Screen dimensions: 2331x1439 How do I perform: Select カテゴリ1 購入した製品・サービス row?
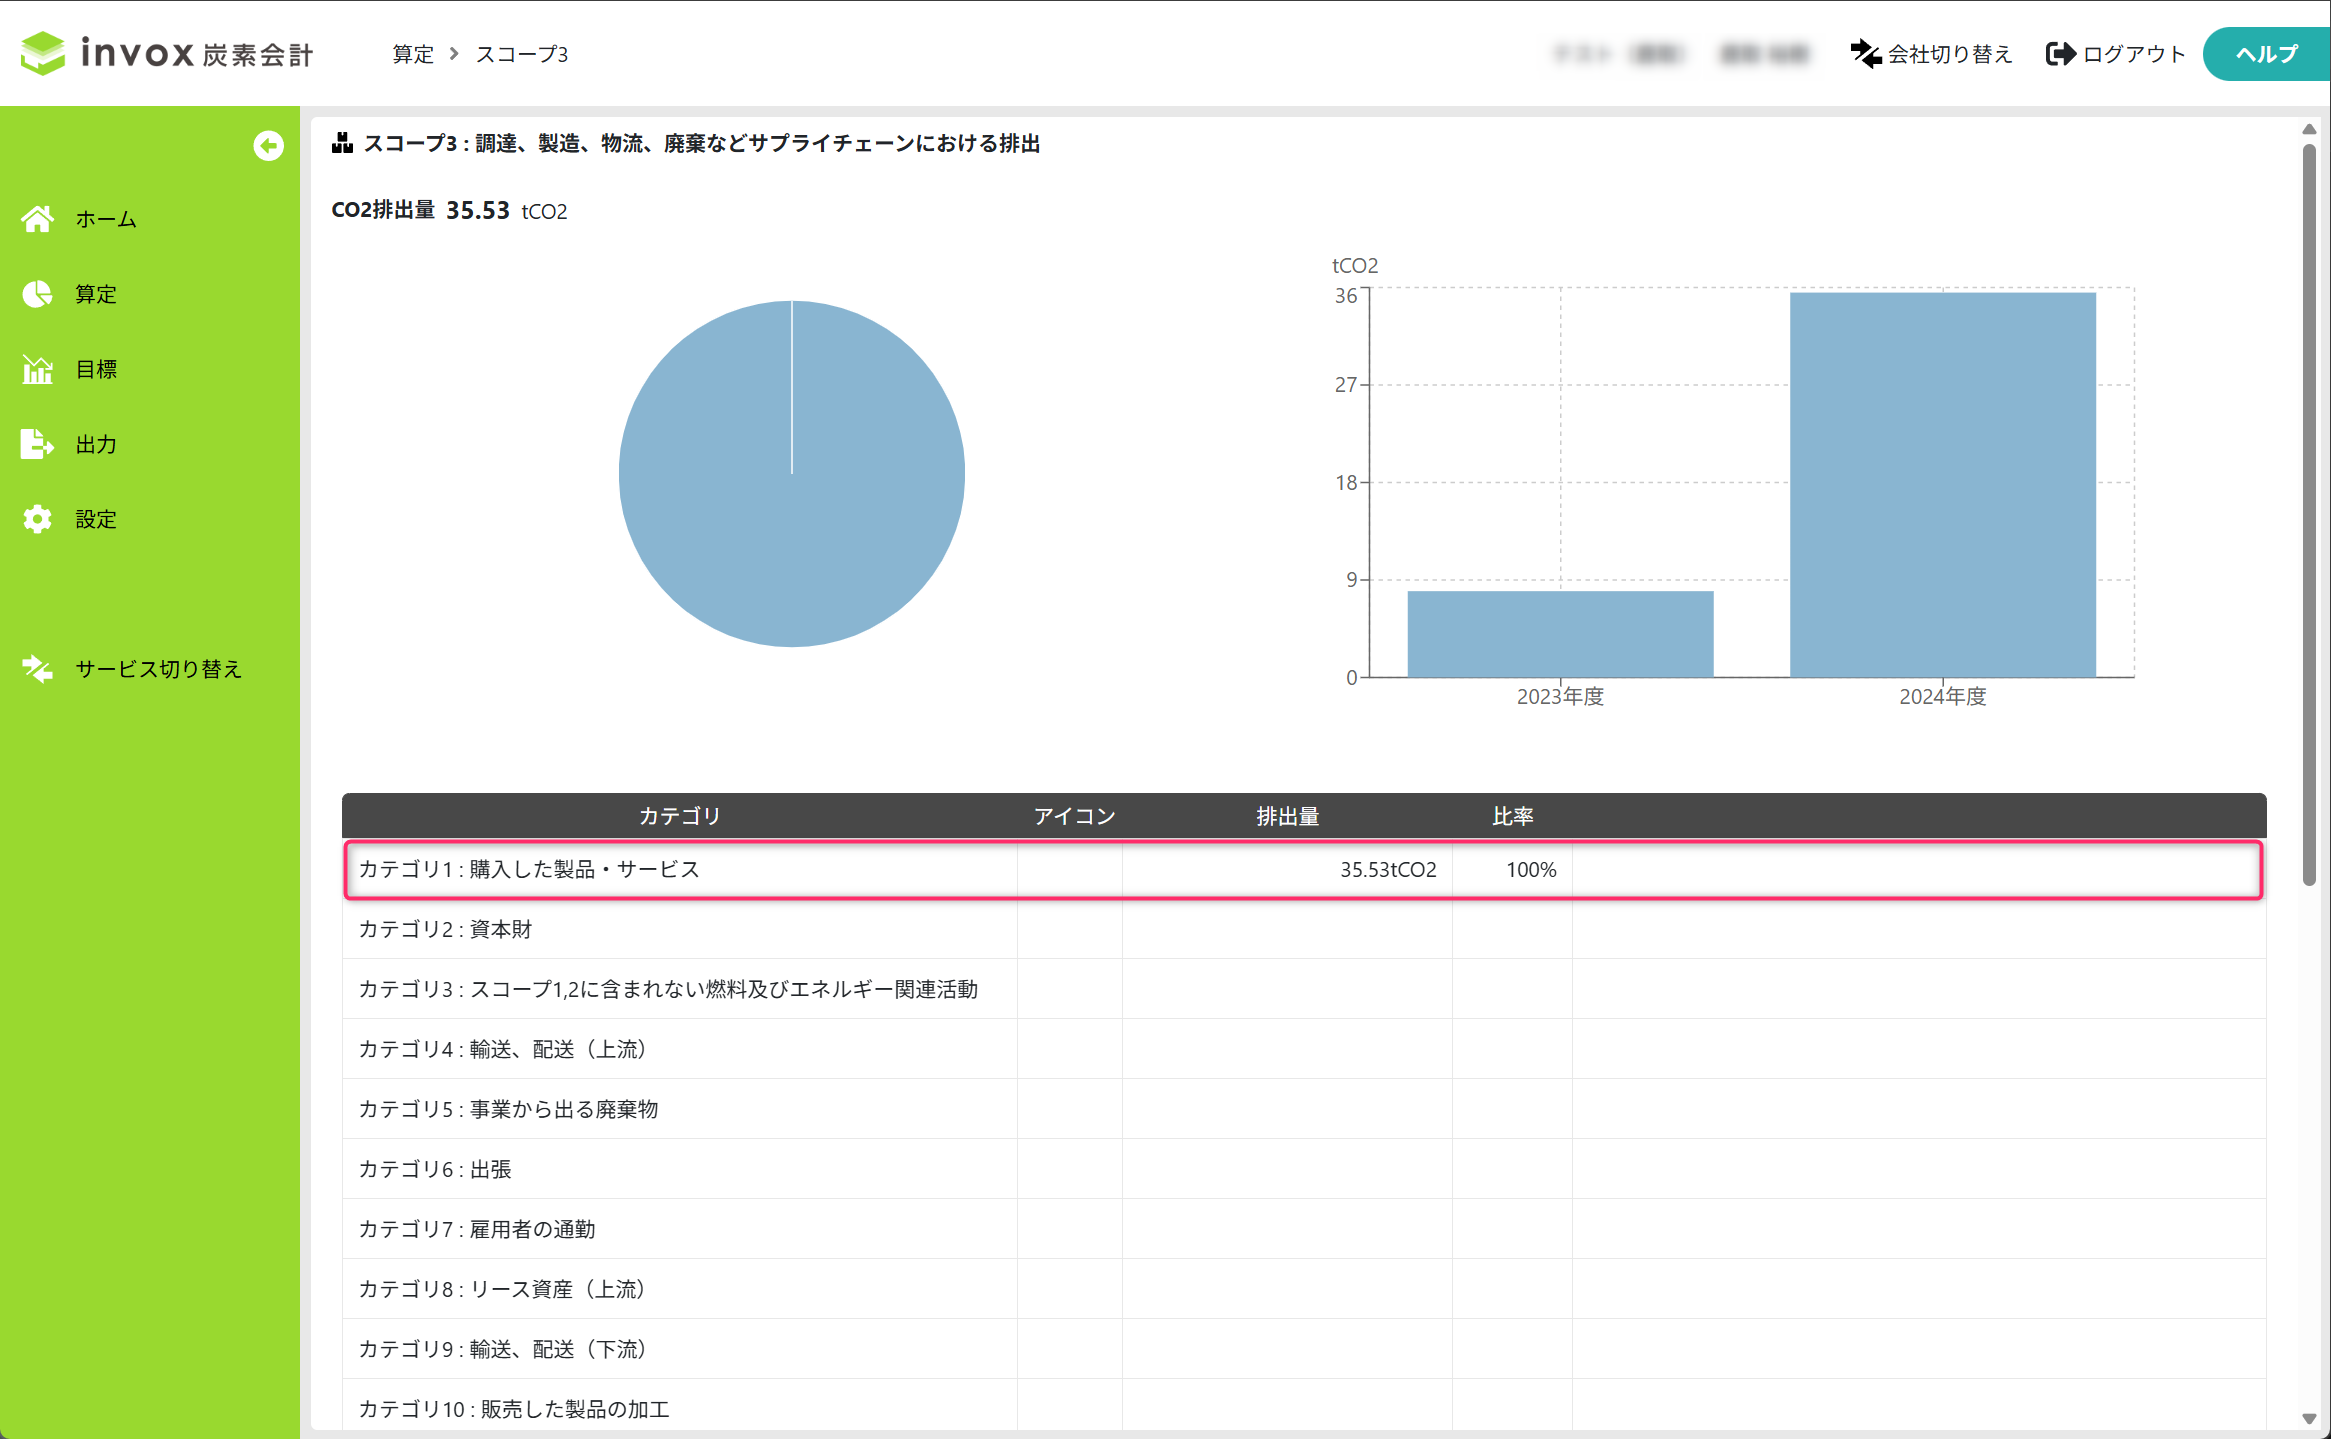[x=529, y=870]
